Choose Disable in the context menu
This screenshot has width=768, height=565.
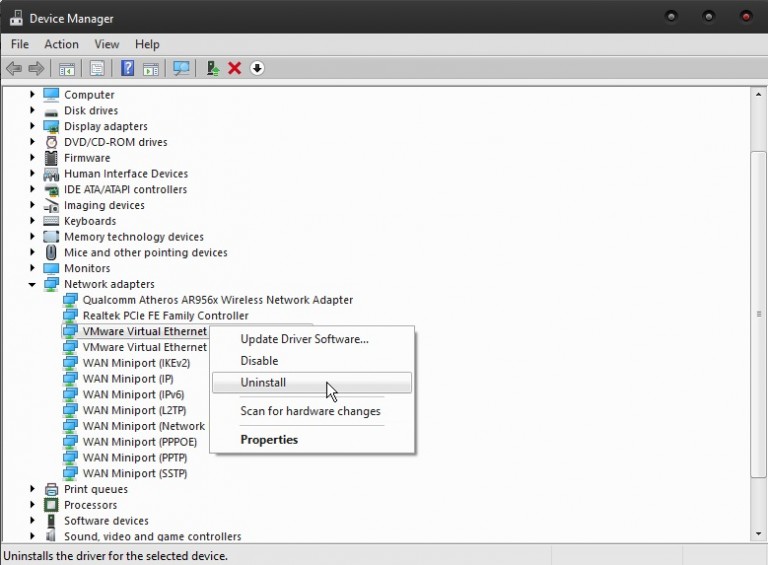pos(259,361)
